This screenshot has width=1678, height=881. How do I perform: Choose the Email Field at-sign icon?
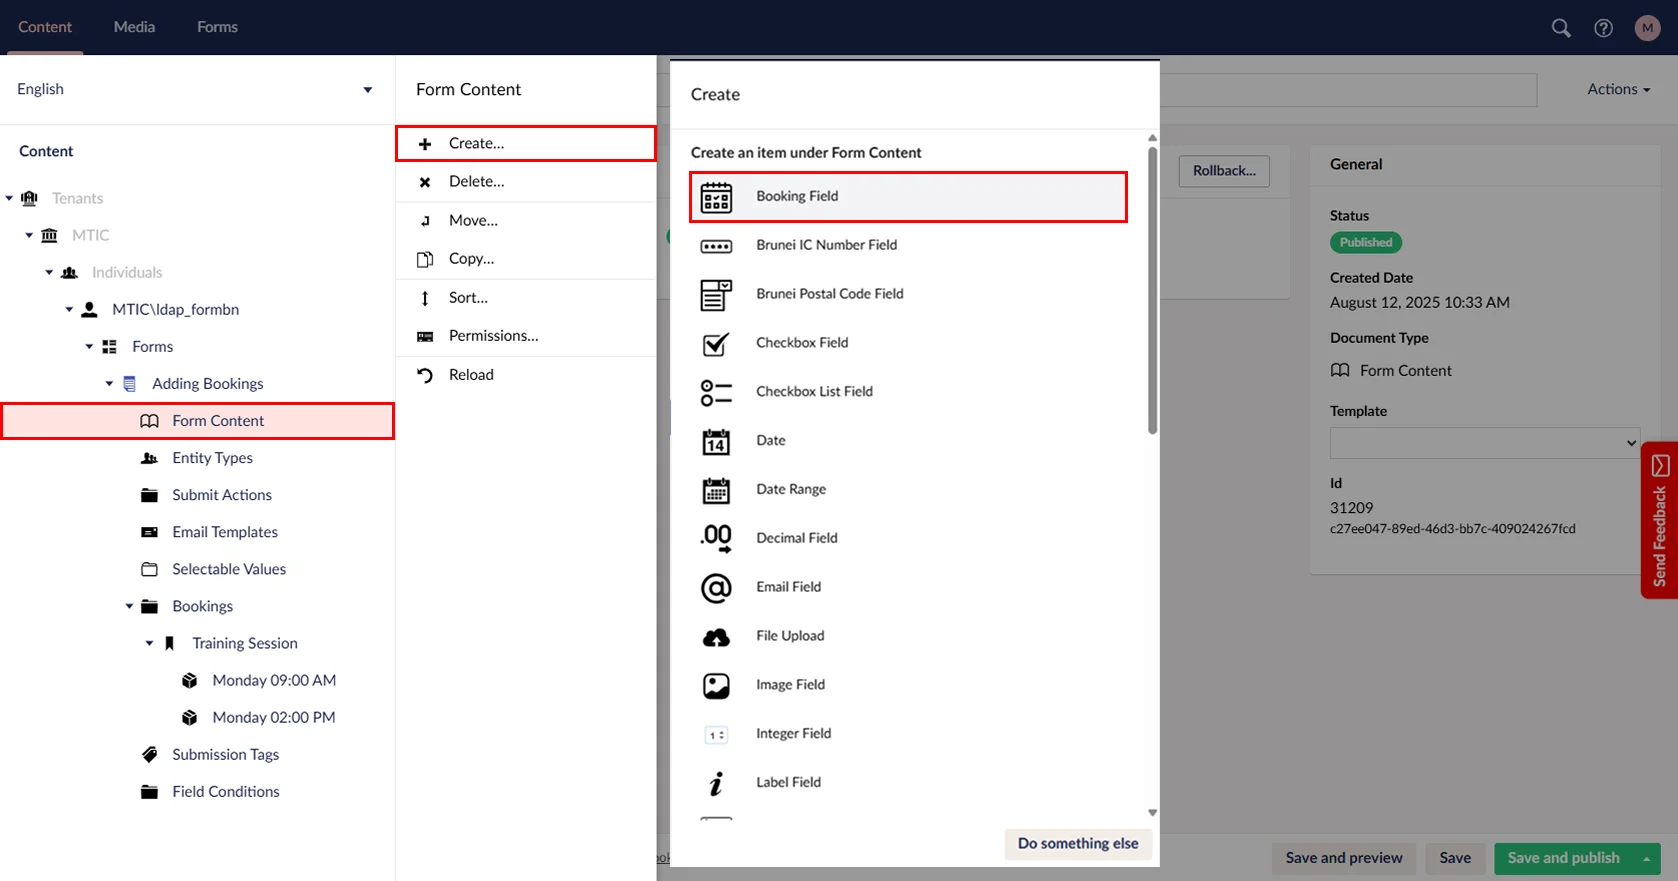pyautogui.click(x=716, y=588)
